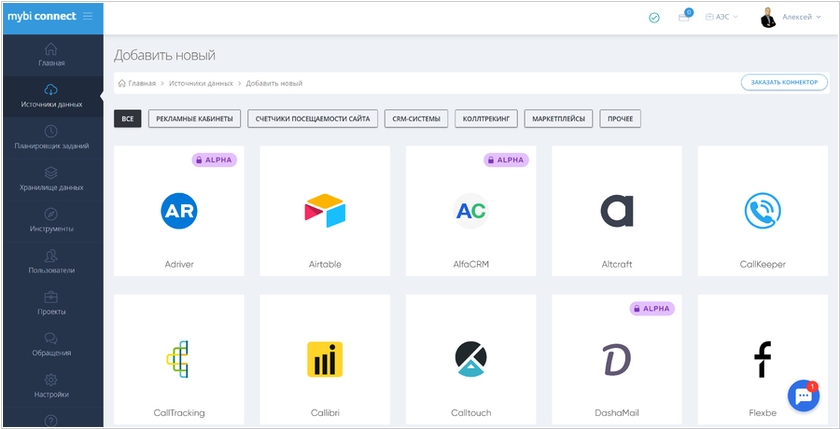Collapse sidebar with hamburger menu icon
The width and height of the screenshot is (840, 429).
[88, 16]
